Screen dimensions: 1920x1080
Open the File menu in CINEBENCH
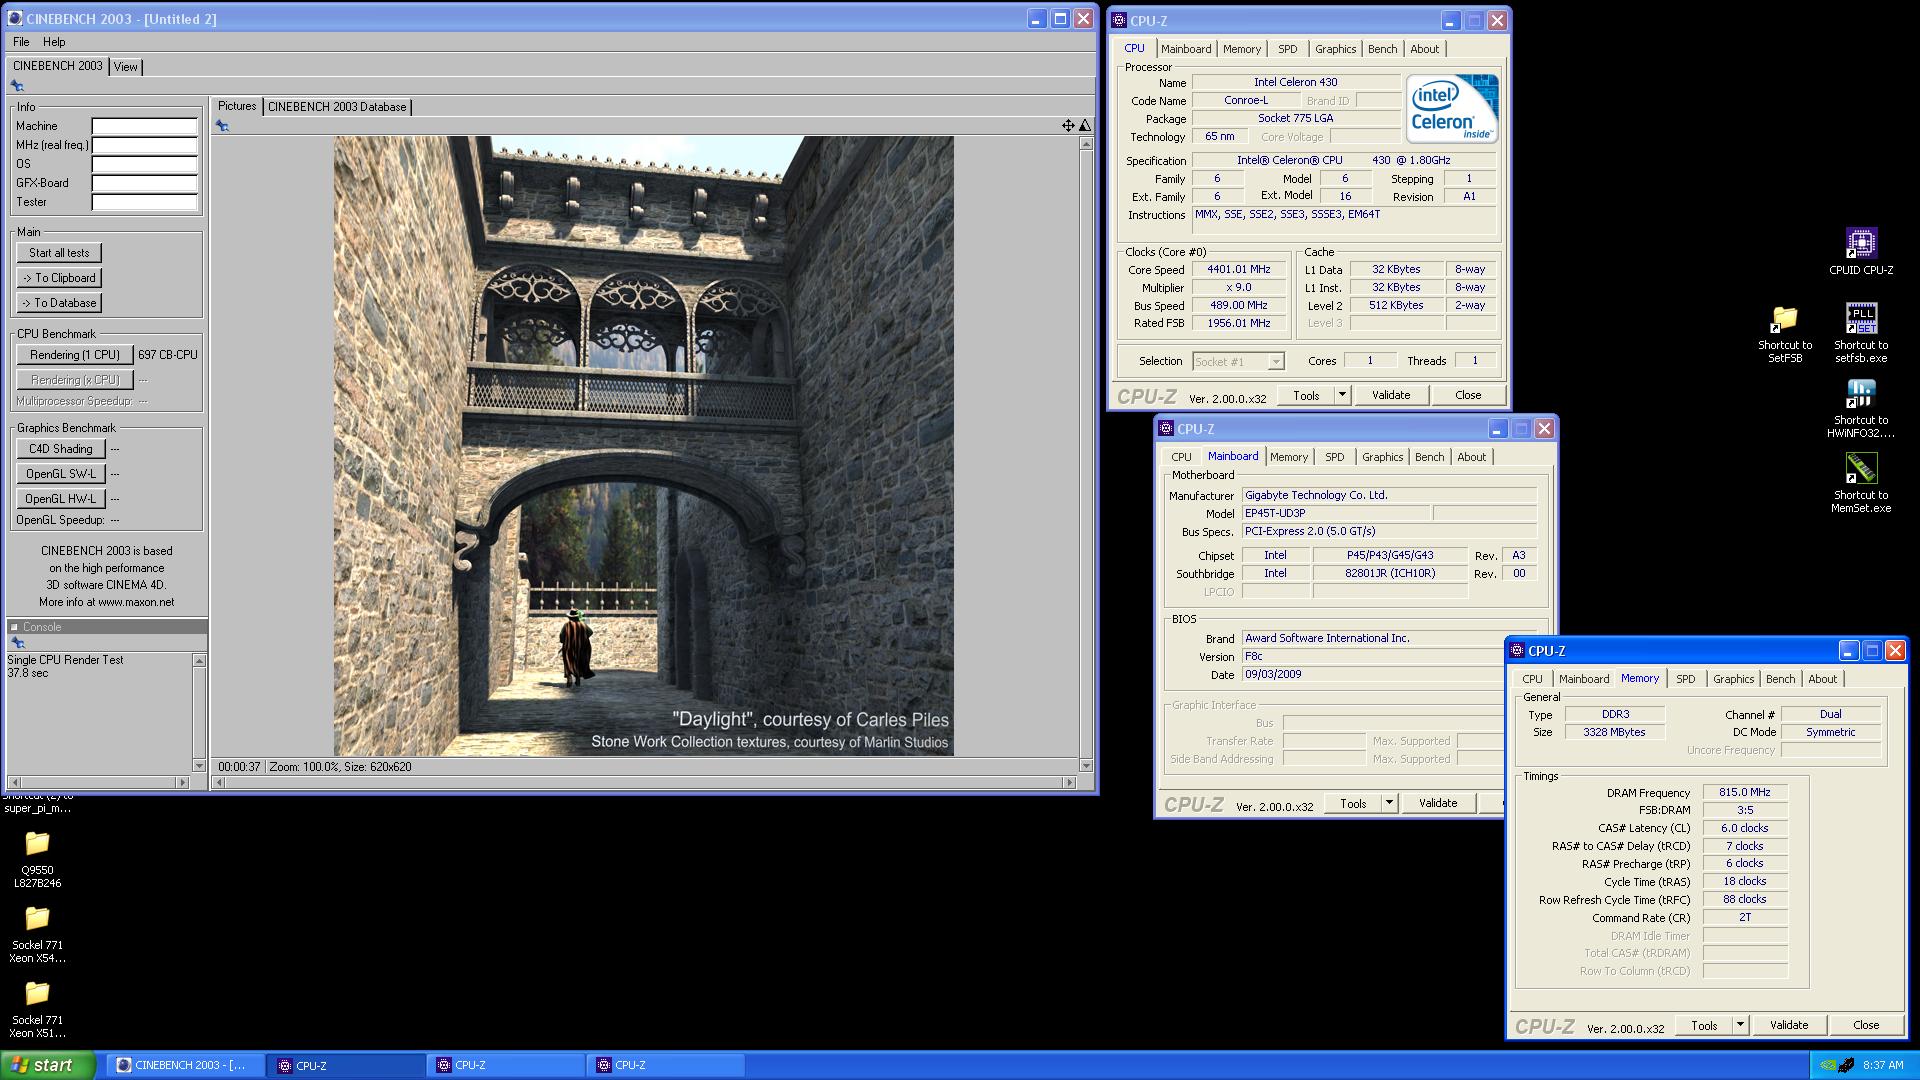click(x=21, y=42)
